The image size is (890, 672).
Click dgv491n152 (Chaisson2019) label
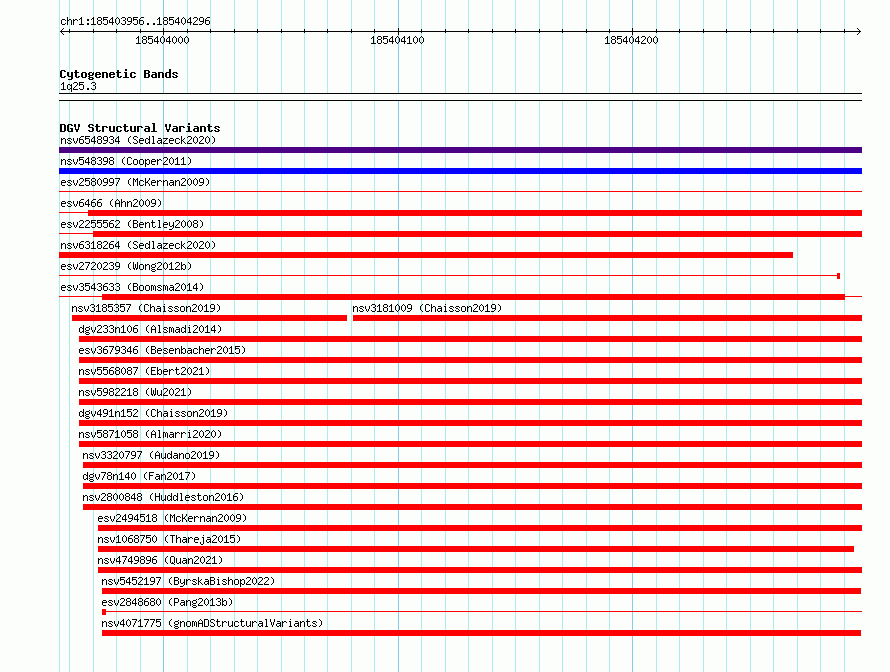pyautogui.click(x=153, y=413)
